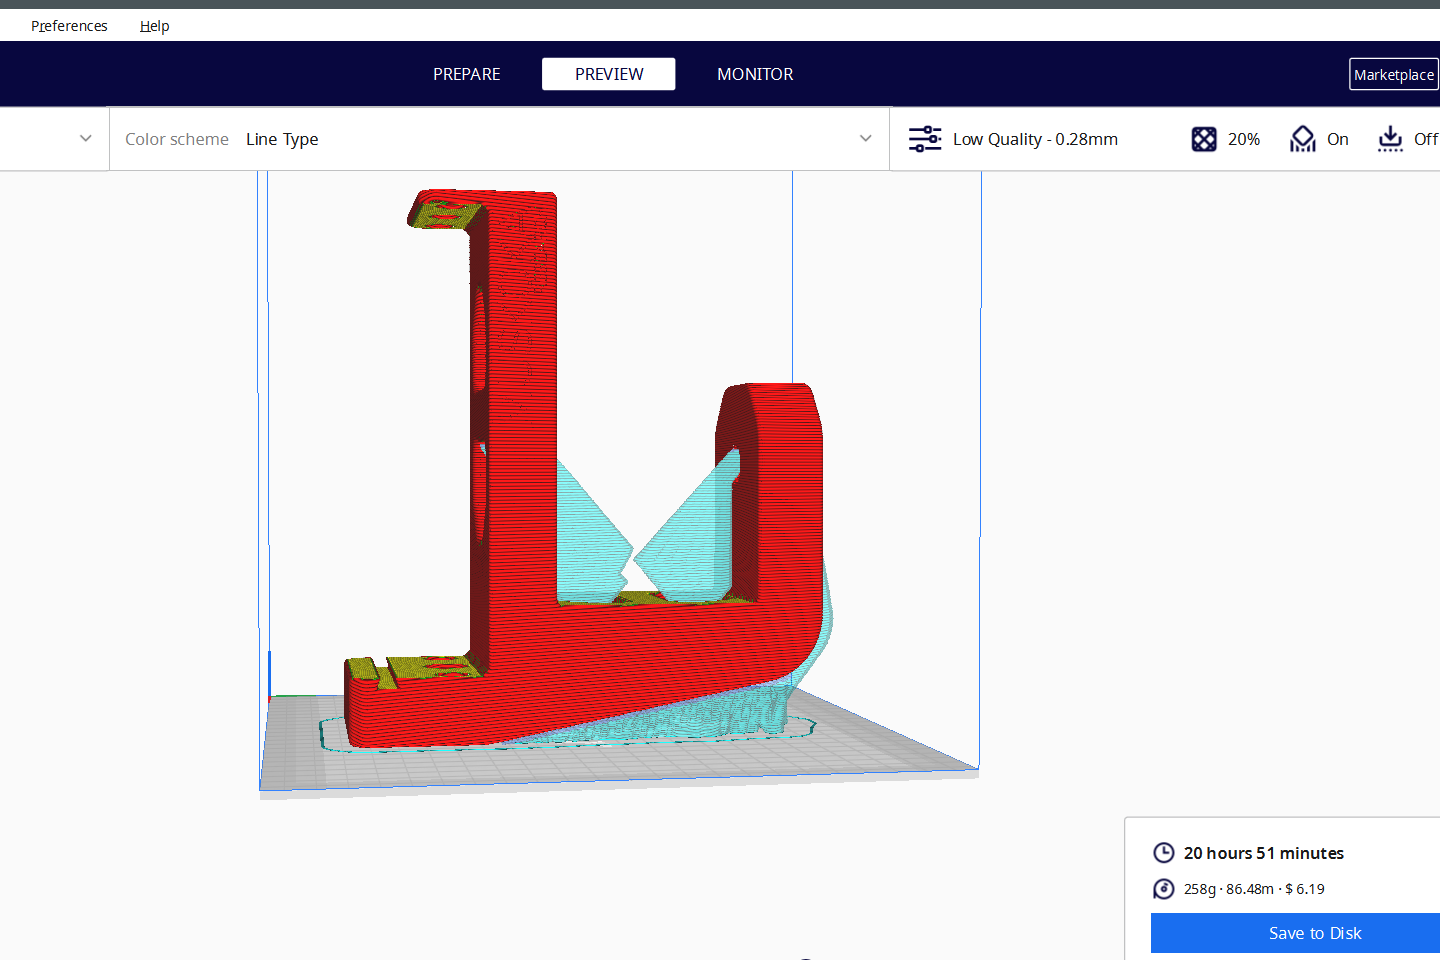The height and width of the screenshot is (960, 1440).
Task: Click the 258g material cost summary
Action: point(1254,889)
